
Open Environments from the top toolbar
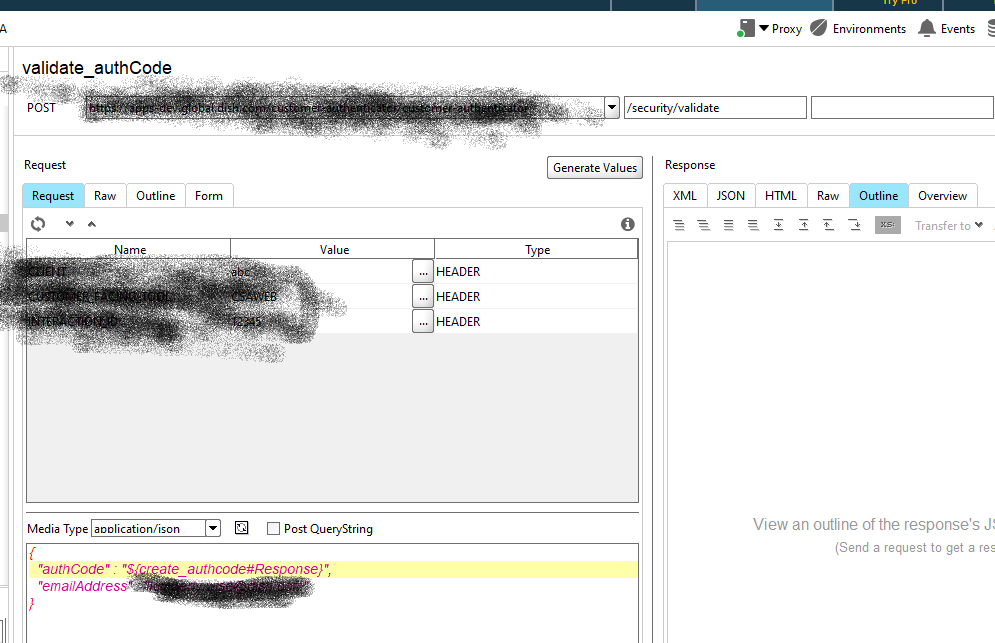(818, 28)
